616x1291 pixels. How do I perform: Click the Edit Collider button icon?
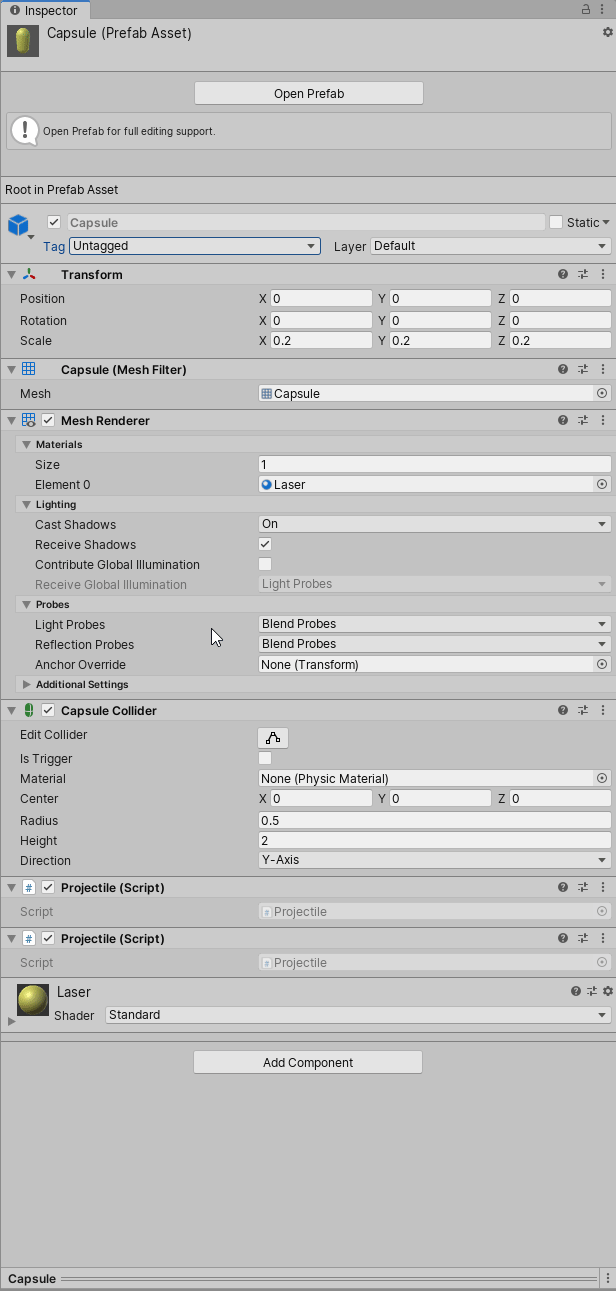pyautogui.click(x=273, y=738)
